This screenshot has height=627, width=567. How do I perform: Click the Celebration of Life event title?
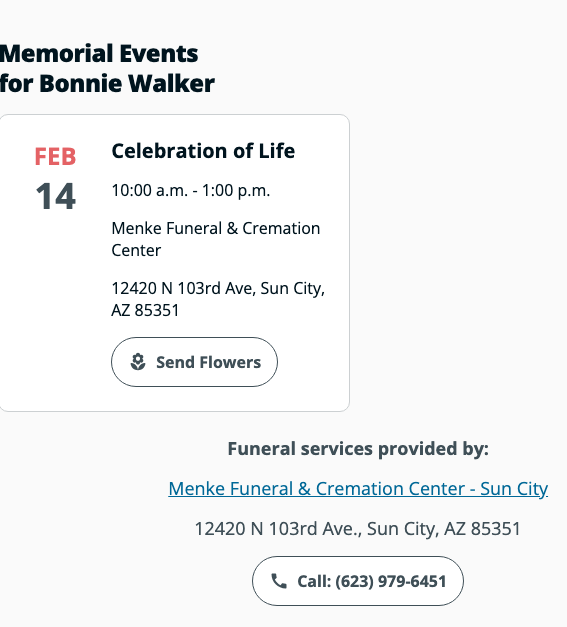click(x=203, y=151)
